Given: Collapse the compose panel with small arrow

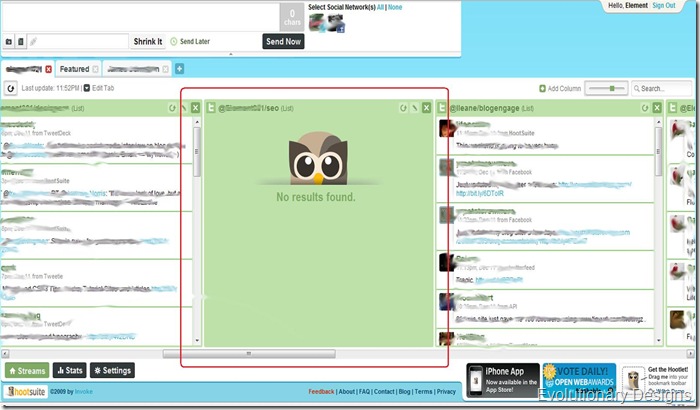Looking at the screenshot, I should click(x=231, y=54).
